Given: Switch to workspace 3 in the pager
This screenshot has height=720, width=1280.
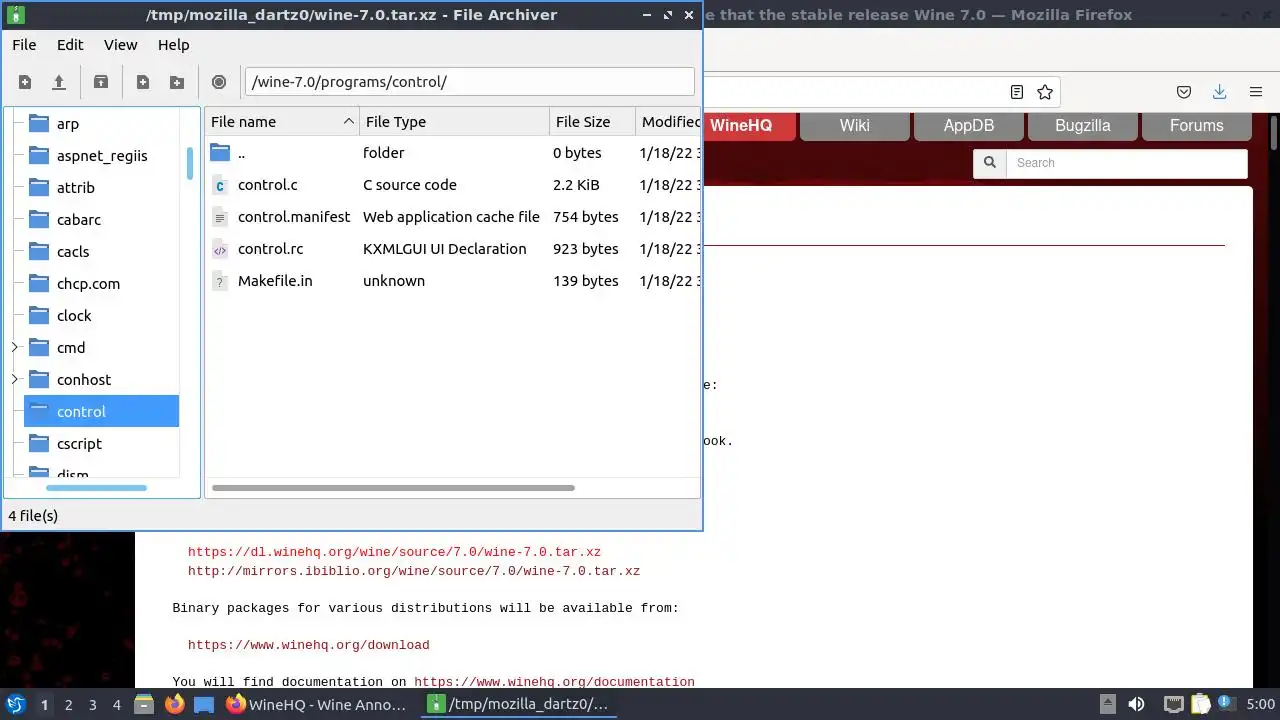Looking at the screenshot, I should pyautogui.click(x=93, y=705).
